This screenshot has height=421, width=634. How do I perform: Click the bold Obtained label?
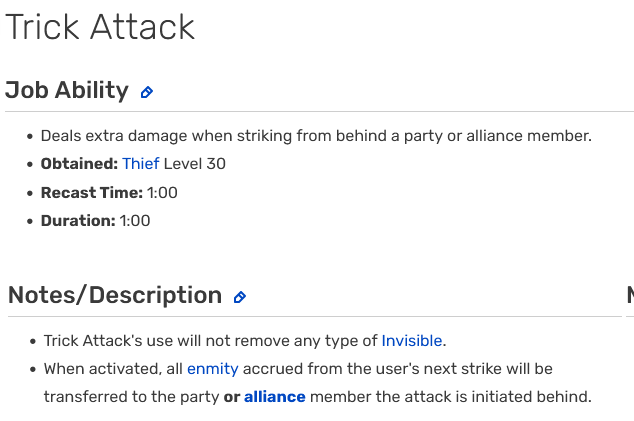coord(79,164)
